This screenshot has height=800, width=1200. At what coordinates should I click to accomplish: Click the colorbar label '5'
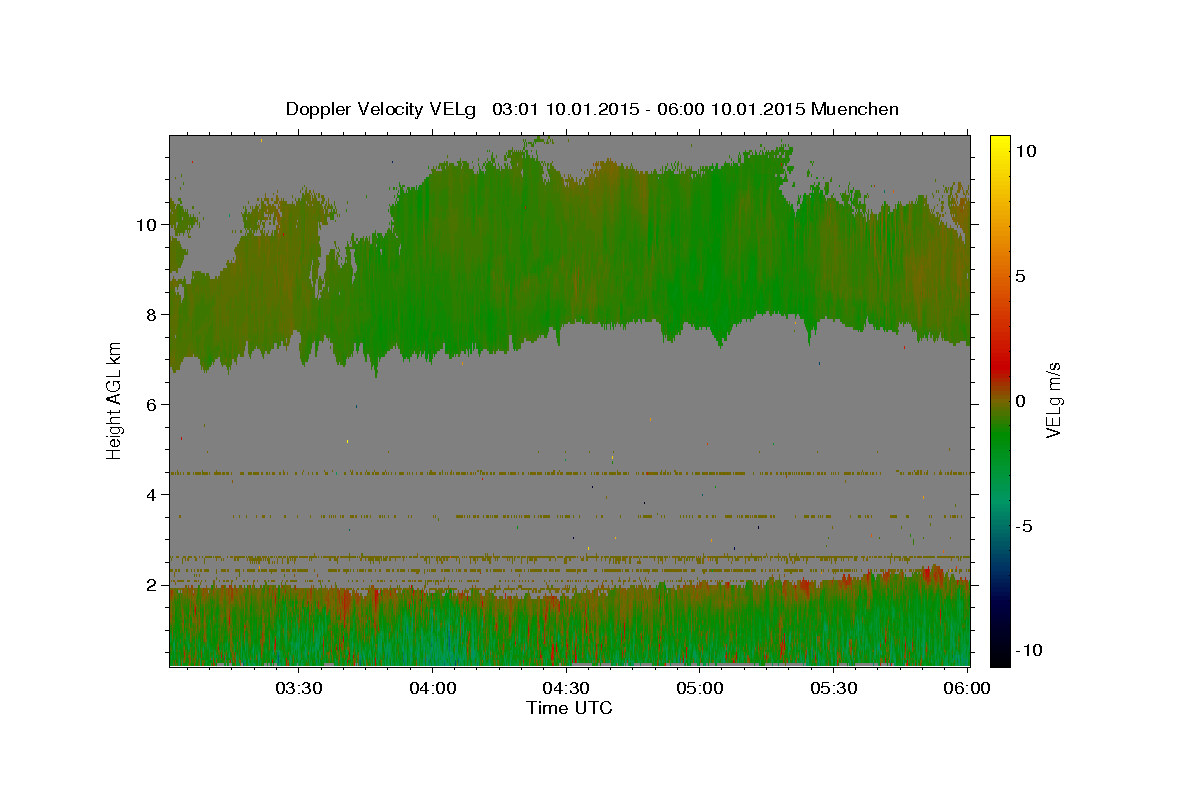pyautogui.click(x=1020, y=276)
